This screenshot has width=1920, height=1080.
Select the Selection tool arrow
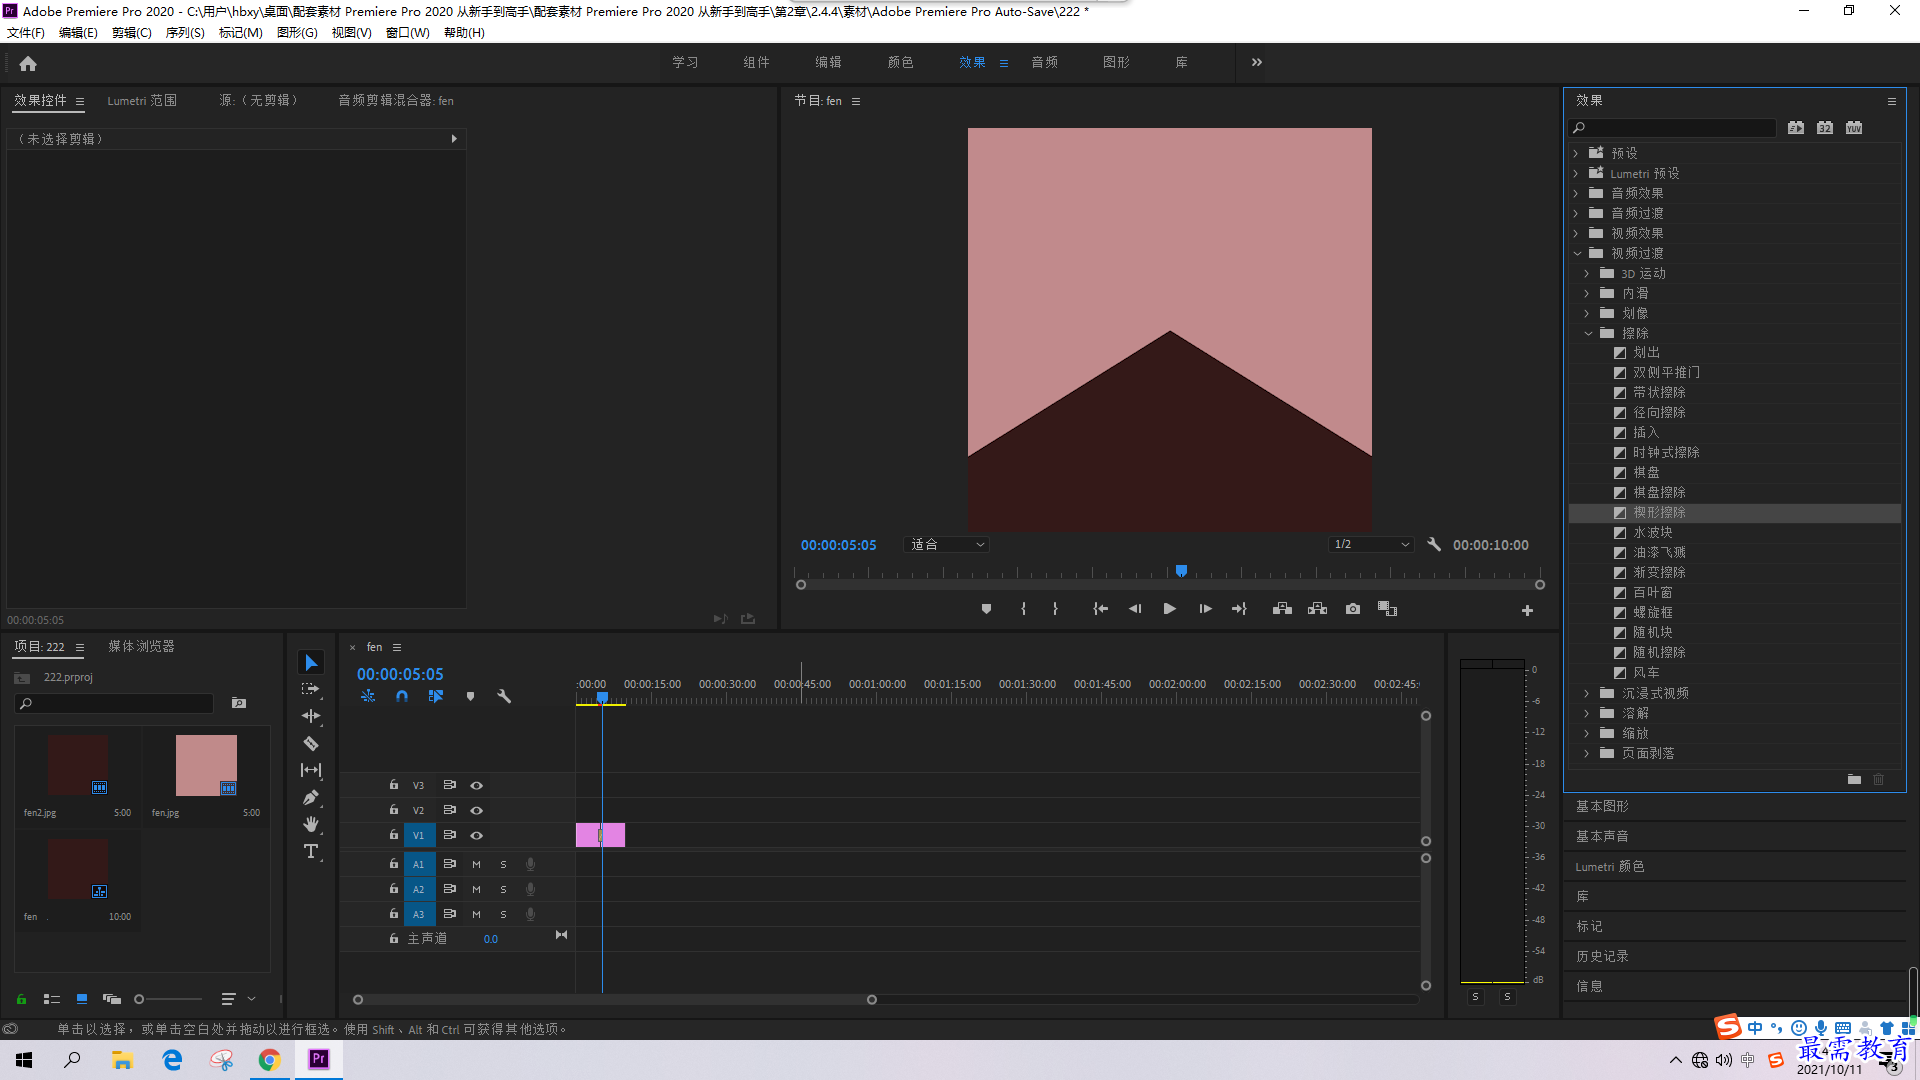click(x=311, y=663)
